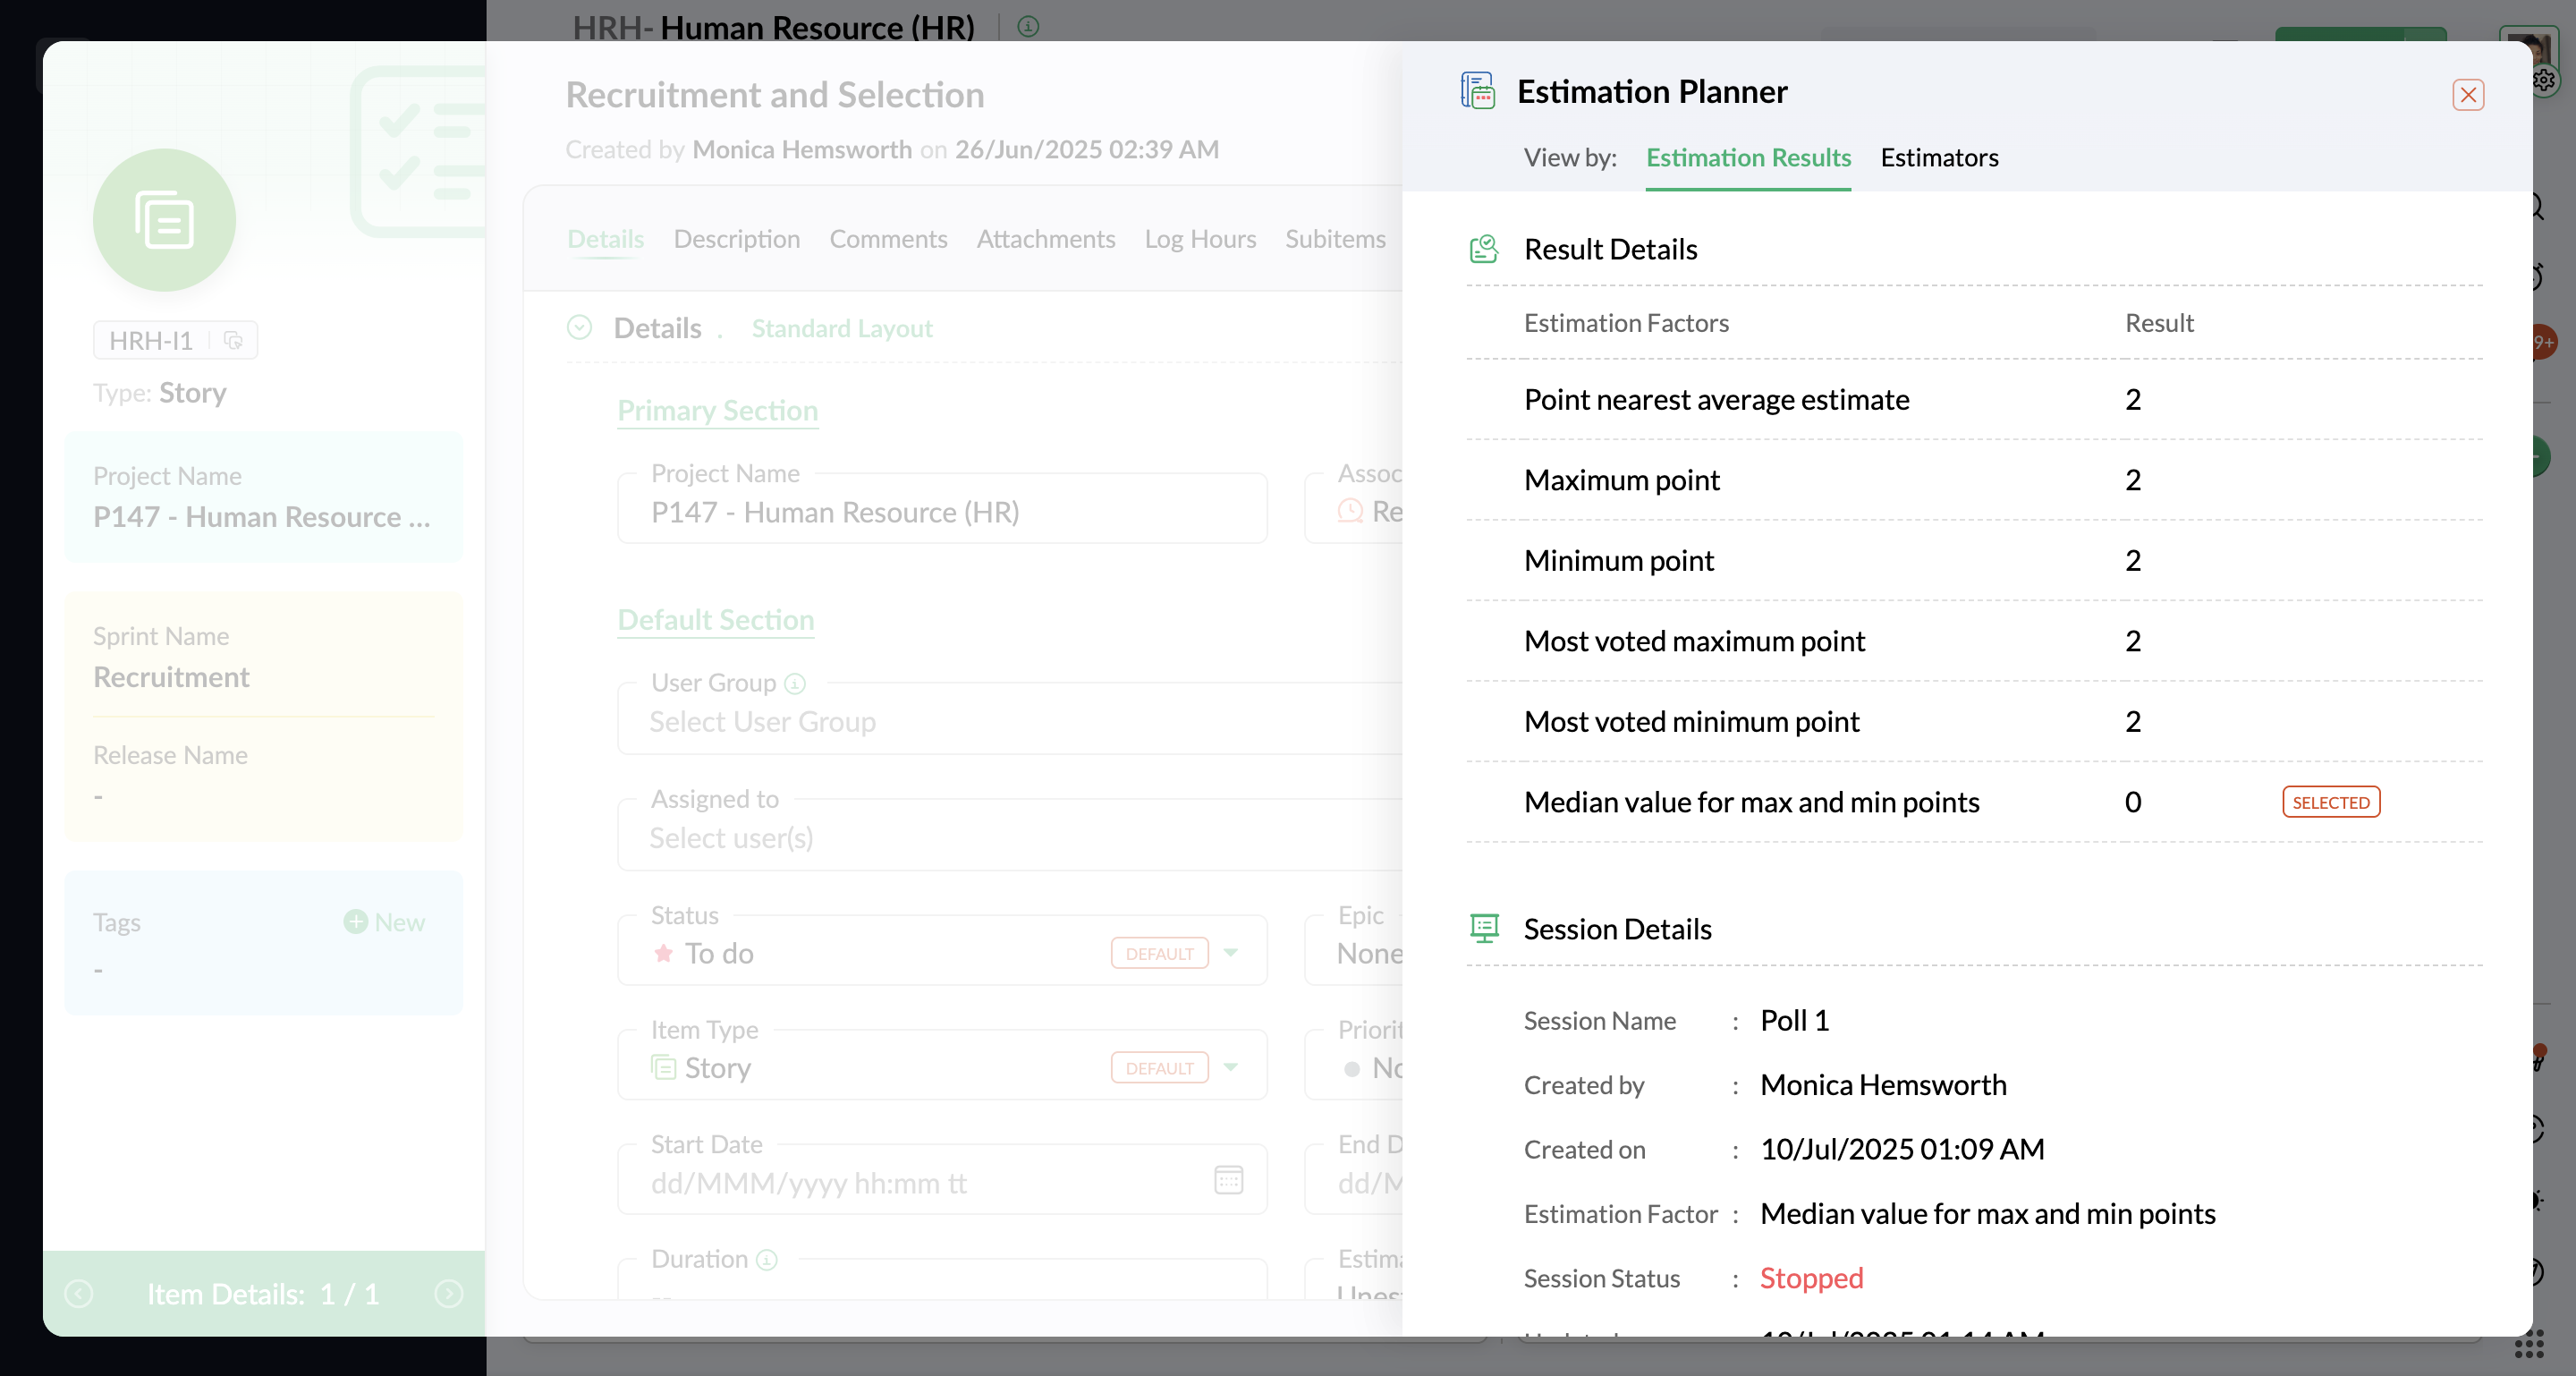
Task: Expand the Status To do dropdown arrow
Action: point(1230,953)
